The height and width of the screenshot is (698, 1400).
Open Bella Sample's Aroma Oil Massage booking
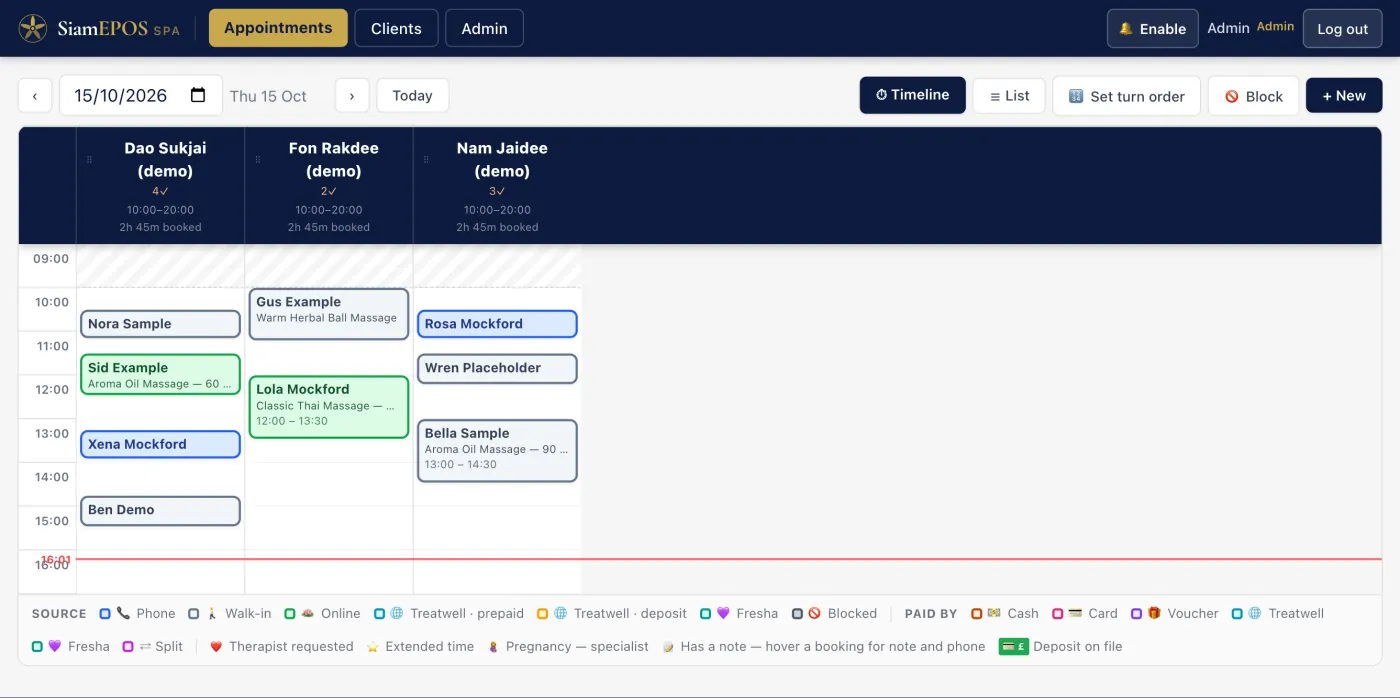(x=497, y=451)
